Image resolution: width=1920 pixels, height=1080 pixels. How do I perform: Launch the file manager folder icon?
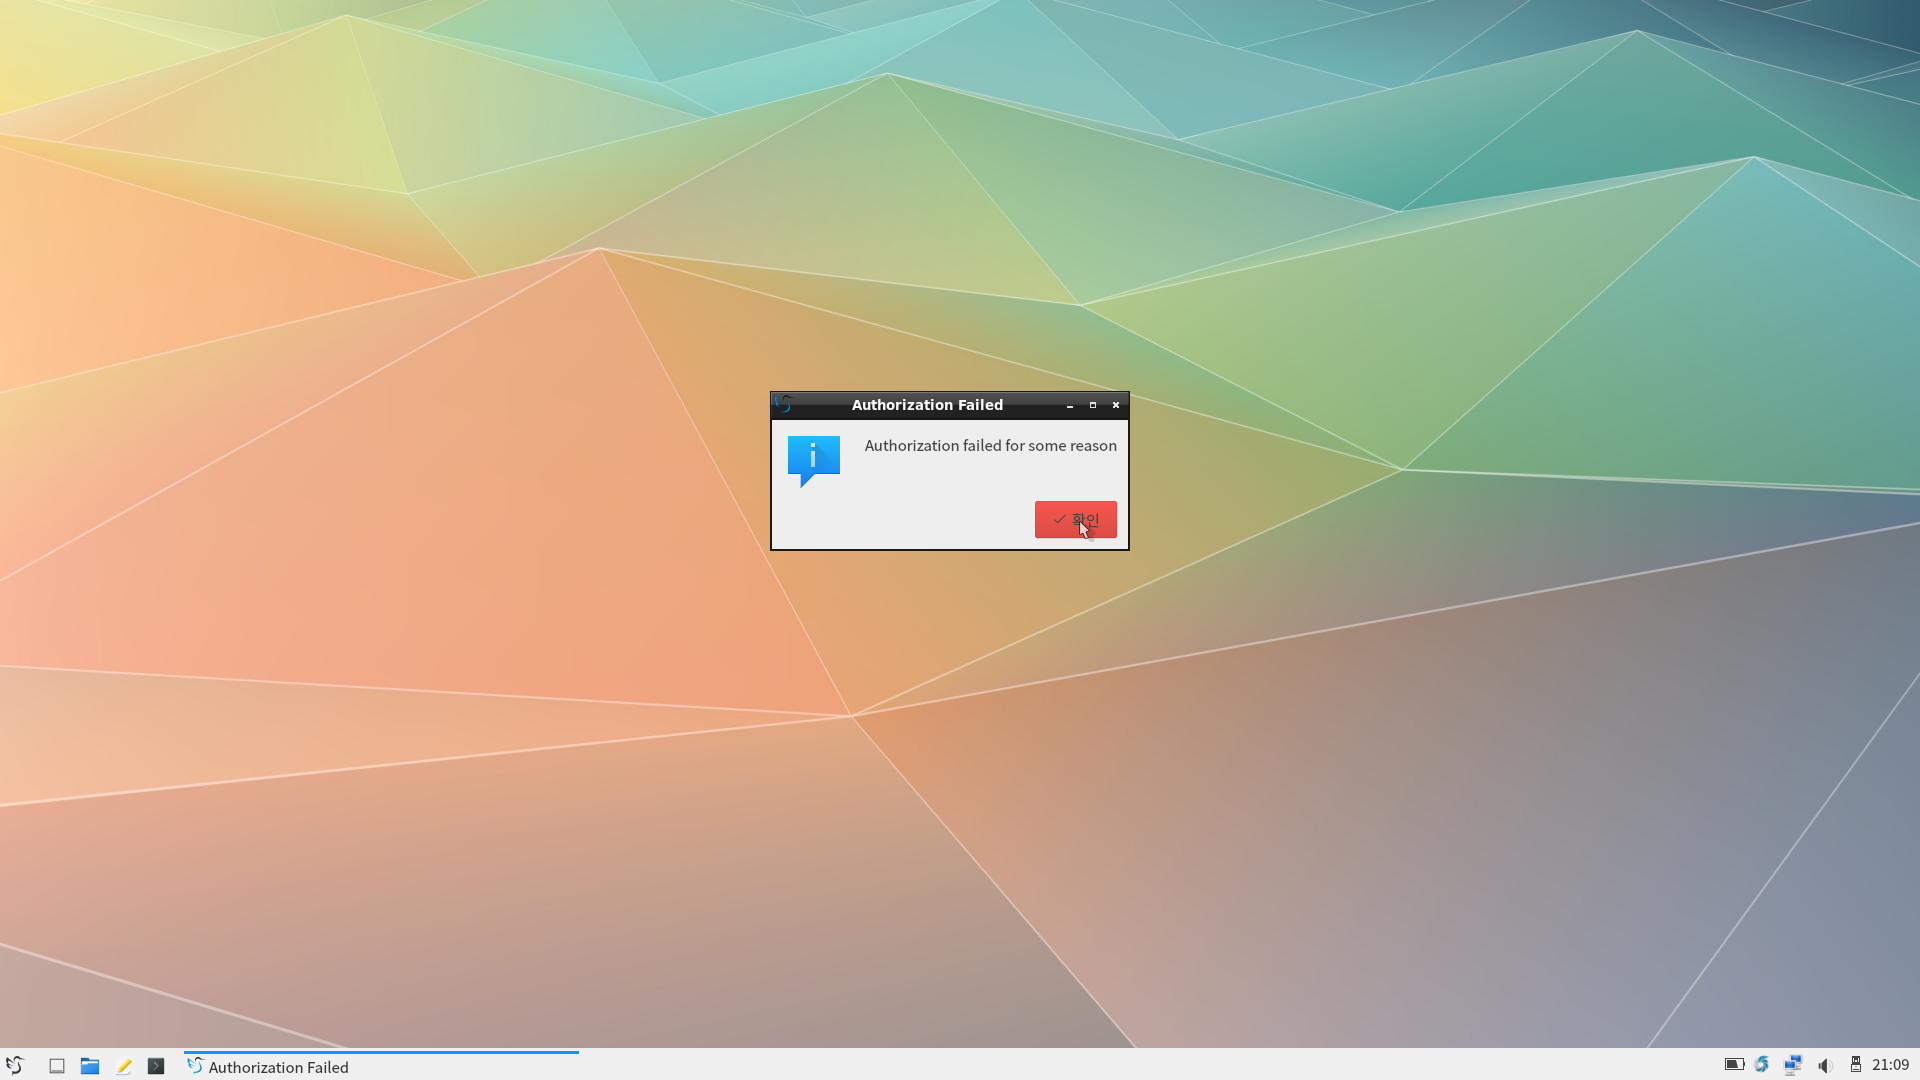pyautogui.click(x=90, y=1066)
